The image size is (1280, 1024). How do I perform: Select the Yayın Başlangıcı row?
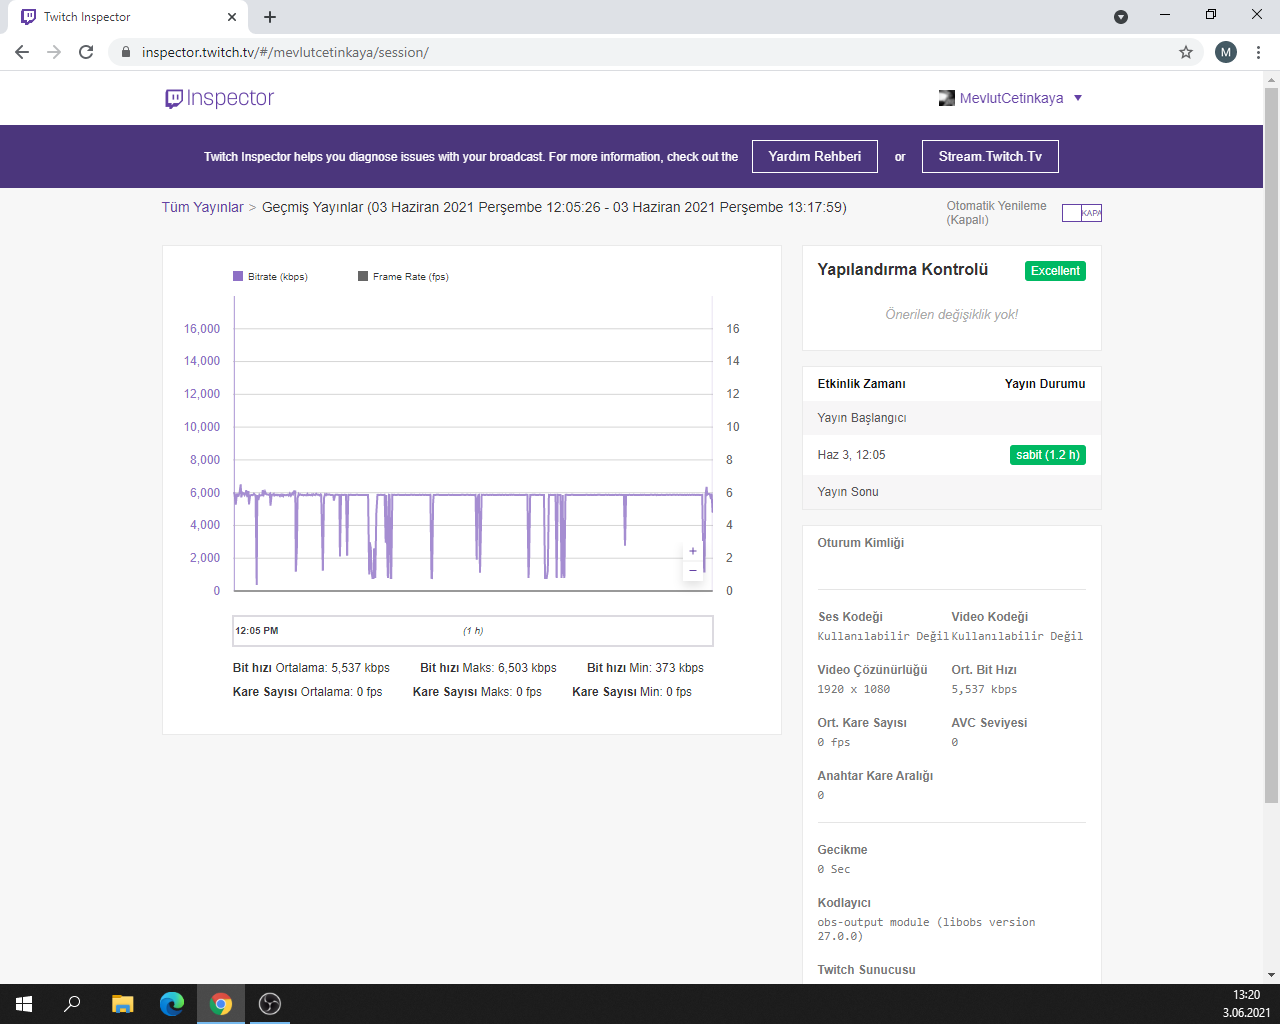952,418
